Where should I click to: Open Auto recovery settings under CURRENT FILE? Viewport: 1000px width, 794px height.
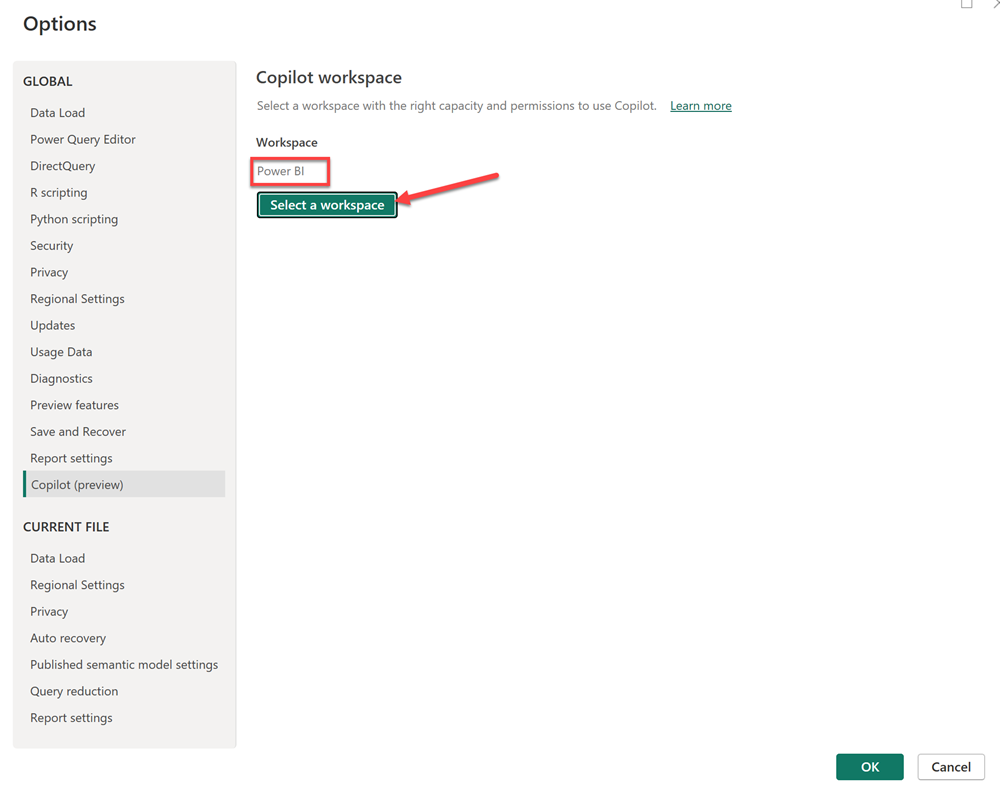[68, 637]
